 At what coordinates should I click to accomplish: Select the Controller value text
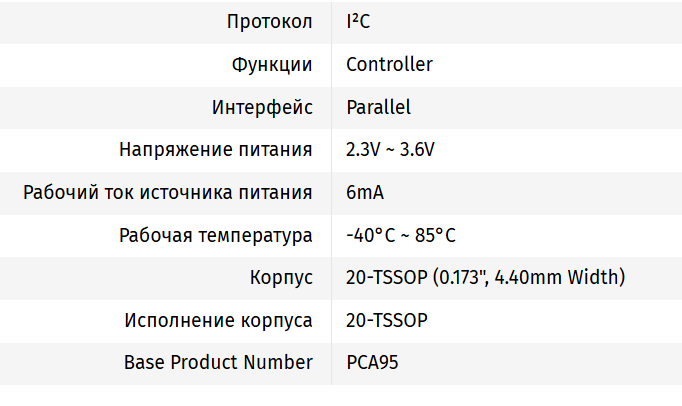pyautogui.click(x=389, y=65)
